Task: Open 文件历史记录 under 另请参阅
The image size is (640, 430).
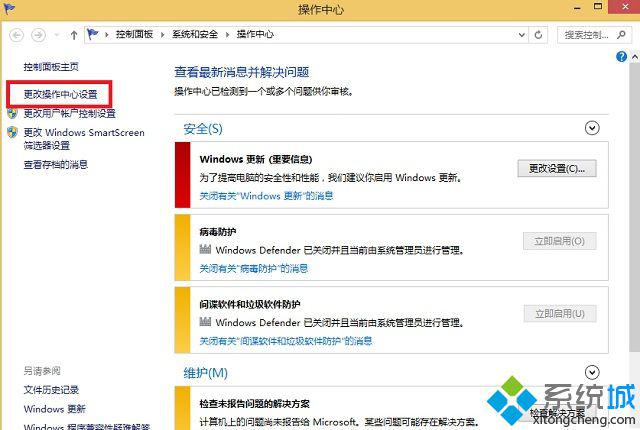Action: tap(51, 390)
